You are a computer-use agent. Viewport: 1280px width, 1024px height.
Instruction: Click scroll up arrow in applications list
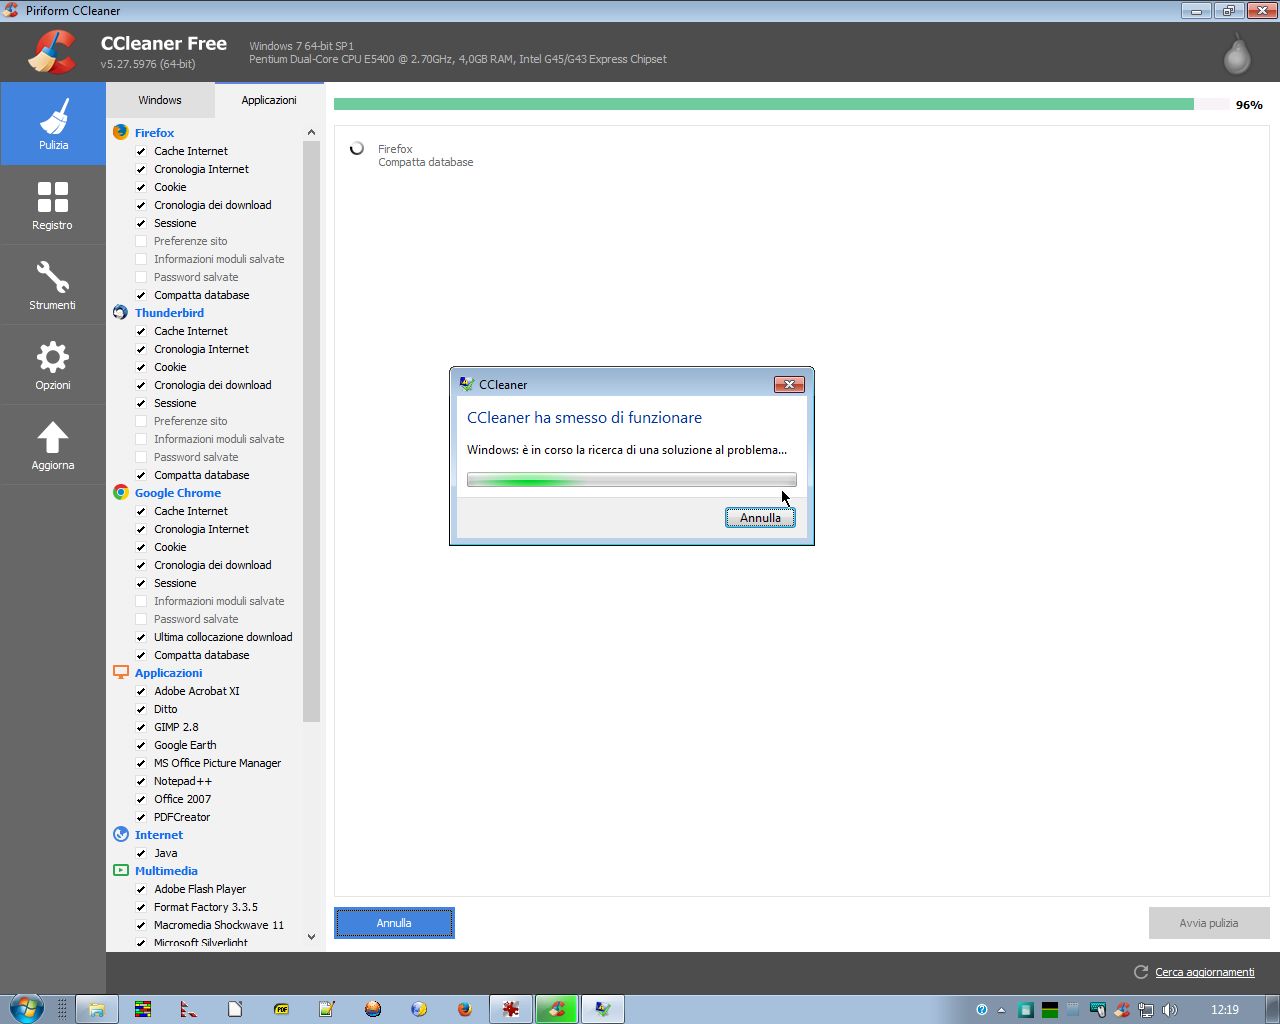coord(311,132)
